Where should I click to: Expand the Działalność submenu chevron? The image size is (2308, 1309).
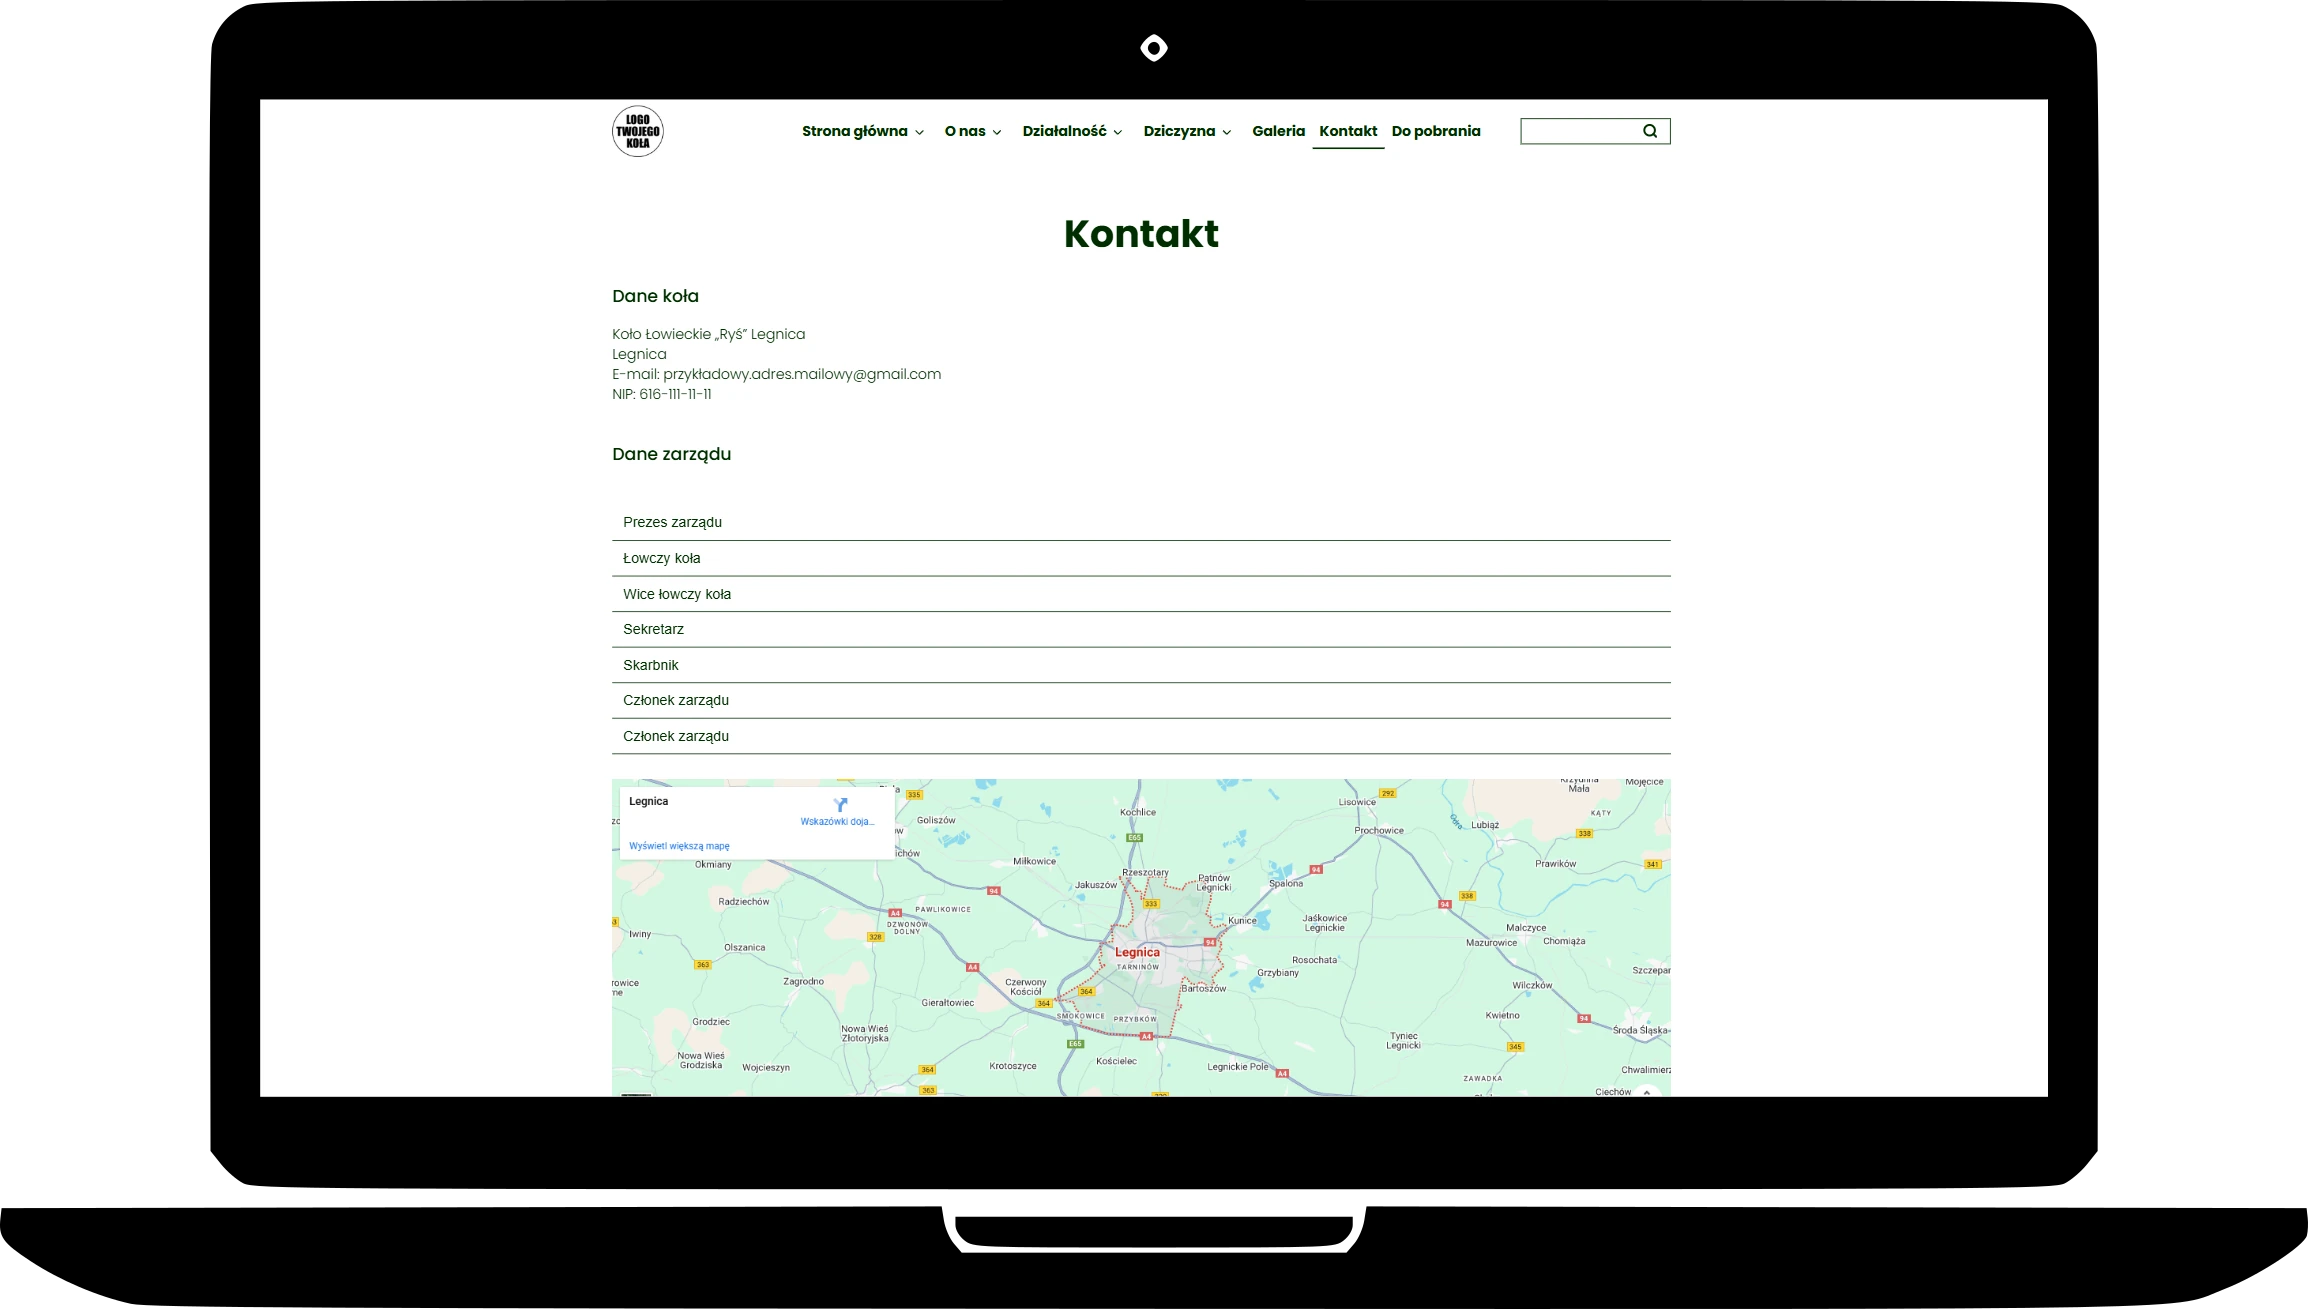click(1118, 132)
